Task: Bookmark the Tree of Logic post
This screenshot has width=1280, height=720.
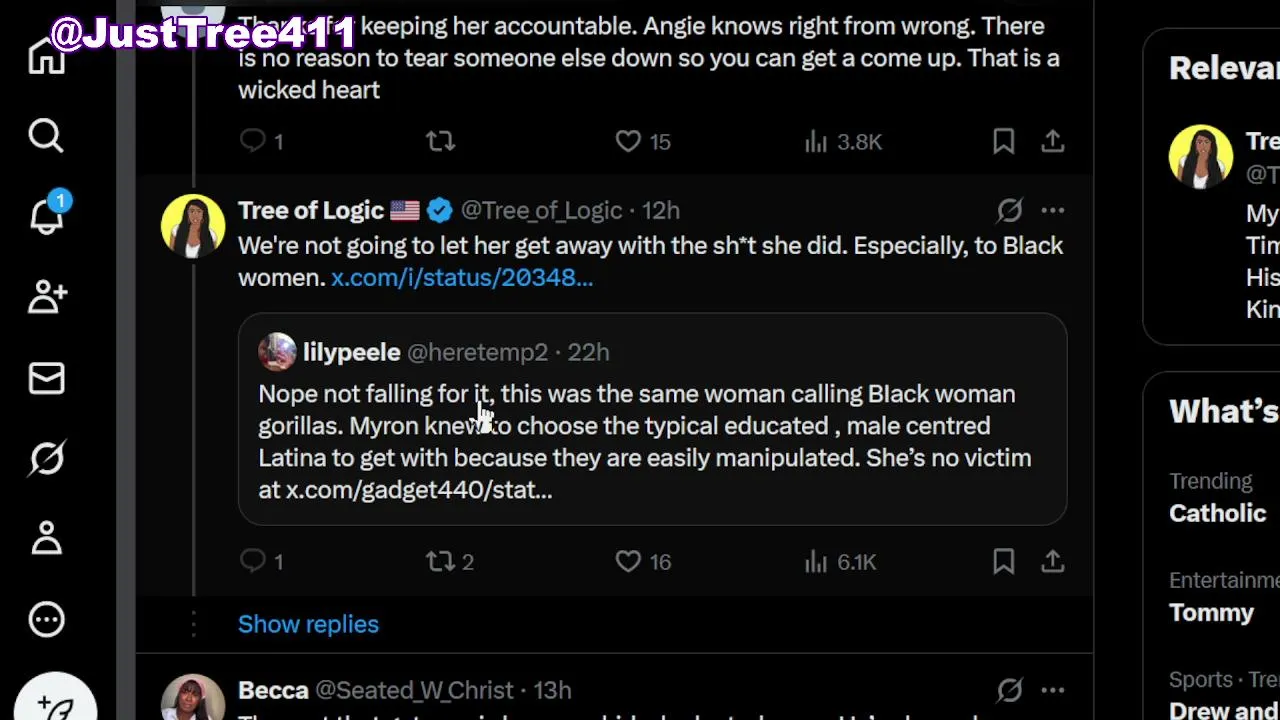Action: tap(1004, 562)
